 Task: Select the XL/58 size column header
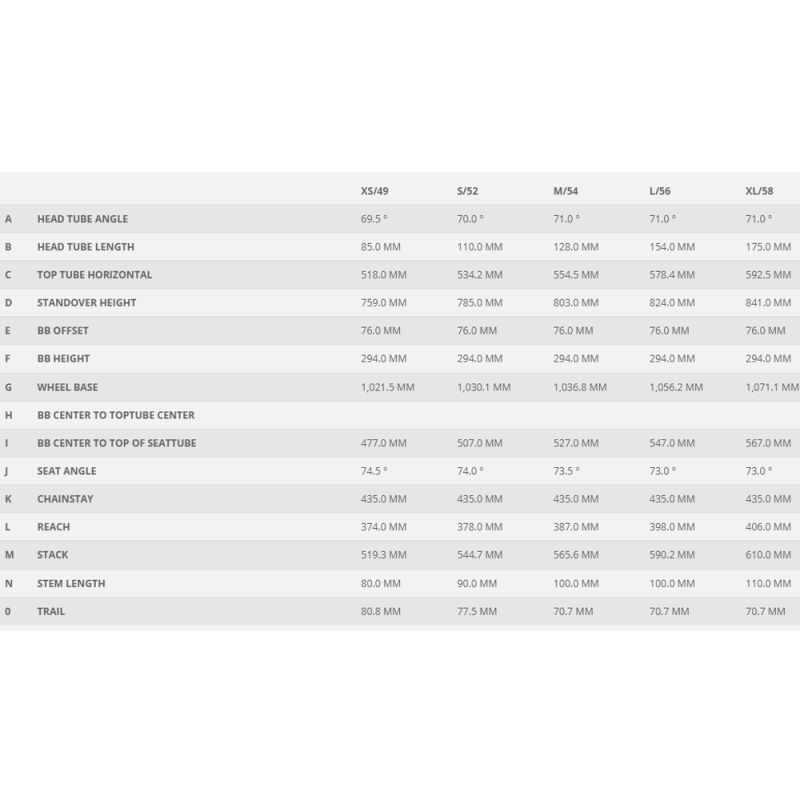(x=759, y=191)
